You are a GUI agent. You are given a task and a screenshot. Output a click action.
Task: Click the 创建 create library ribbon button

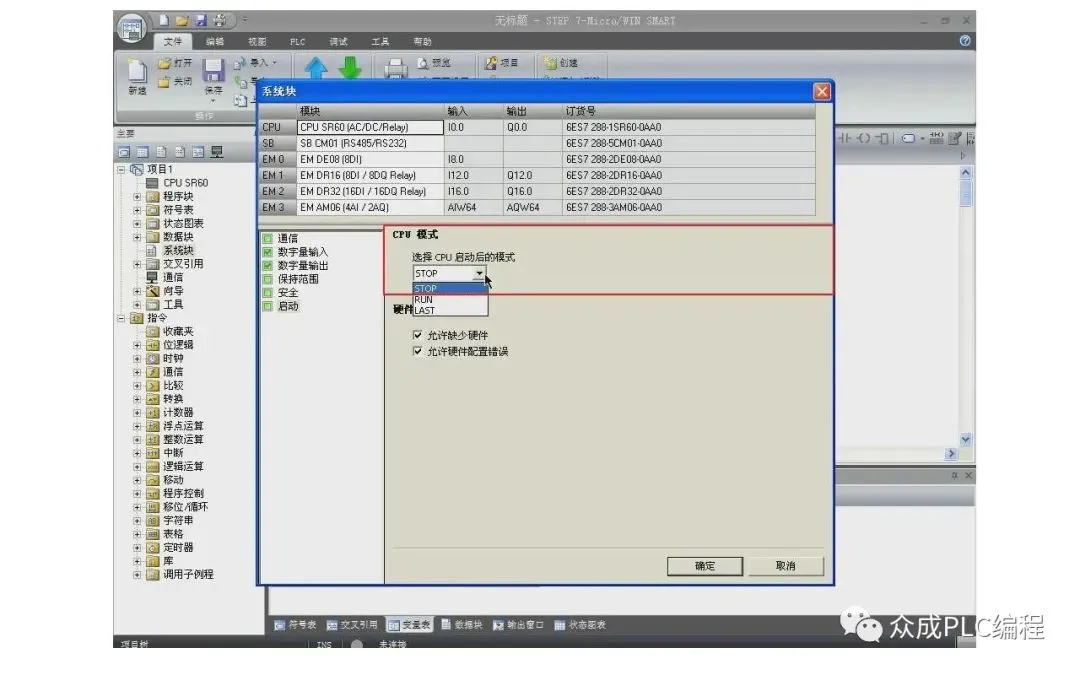click(561, 63)
